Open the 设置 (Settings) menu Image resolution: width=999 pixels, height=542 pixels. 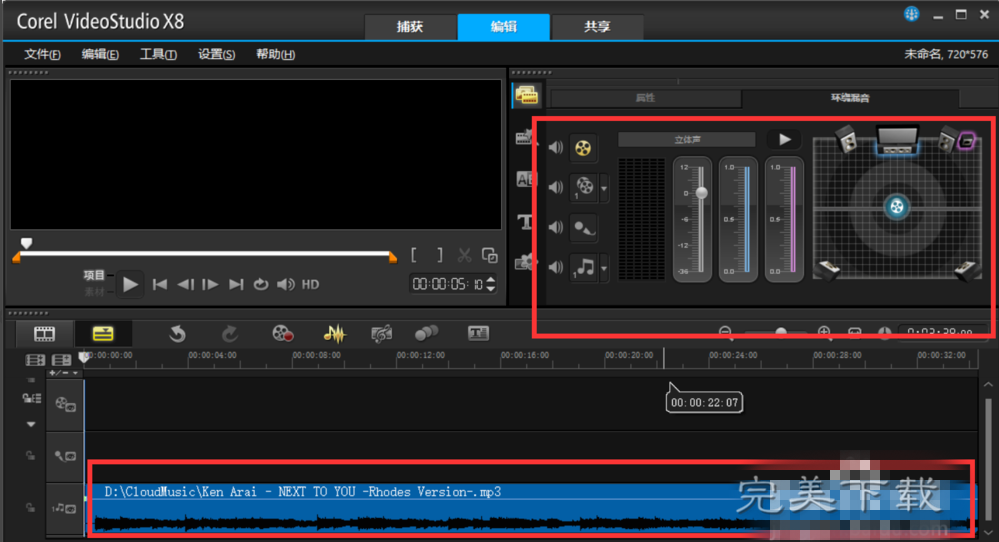[217, 54]
